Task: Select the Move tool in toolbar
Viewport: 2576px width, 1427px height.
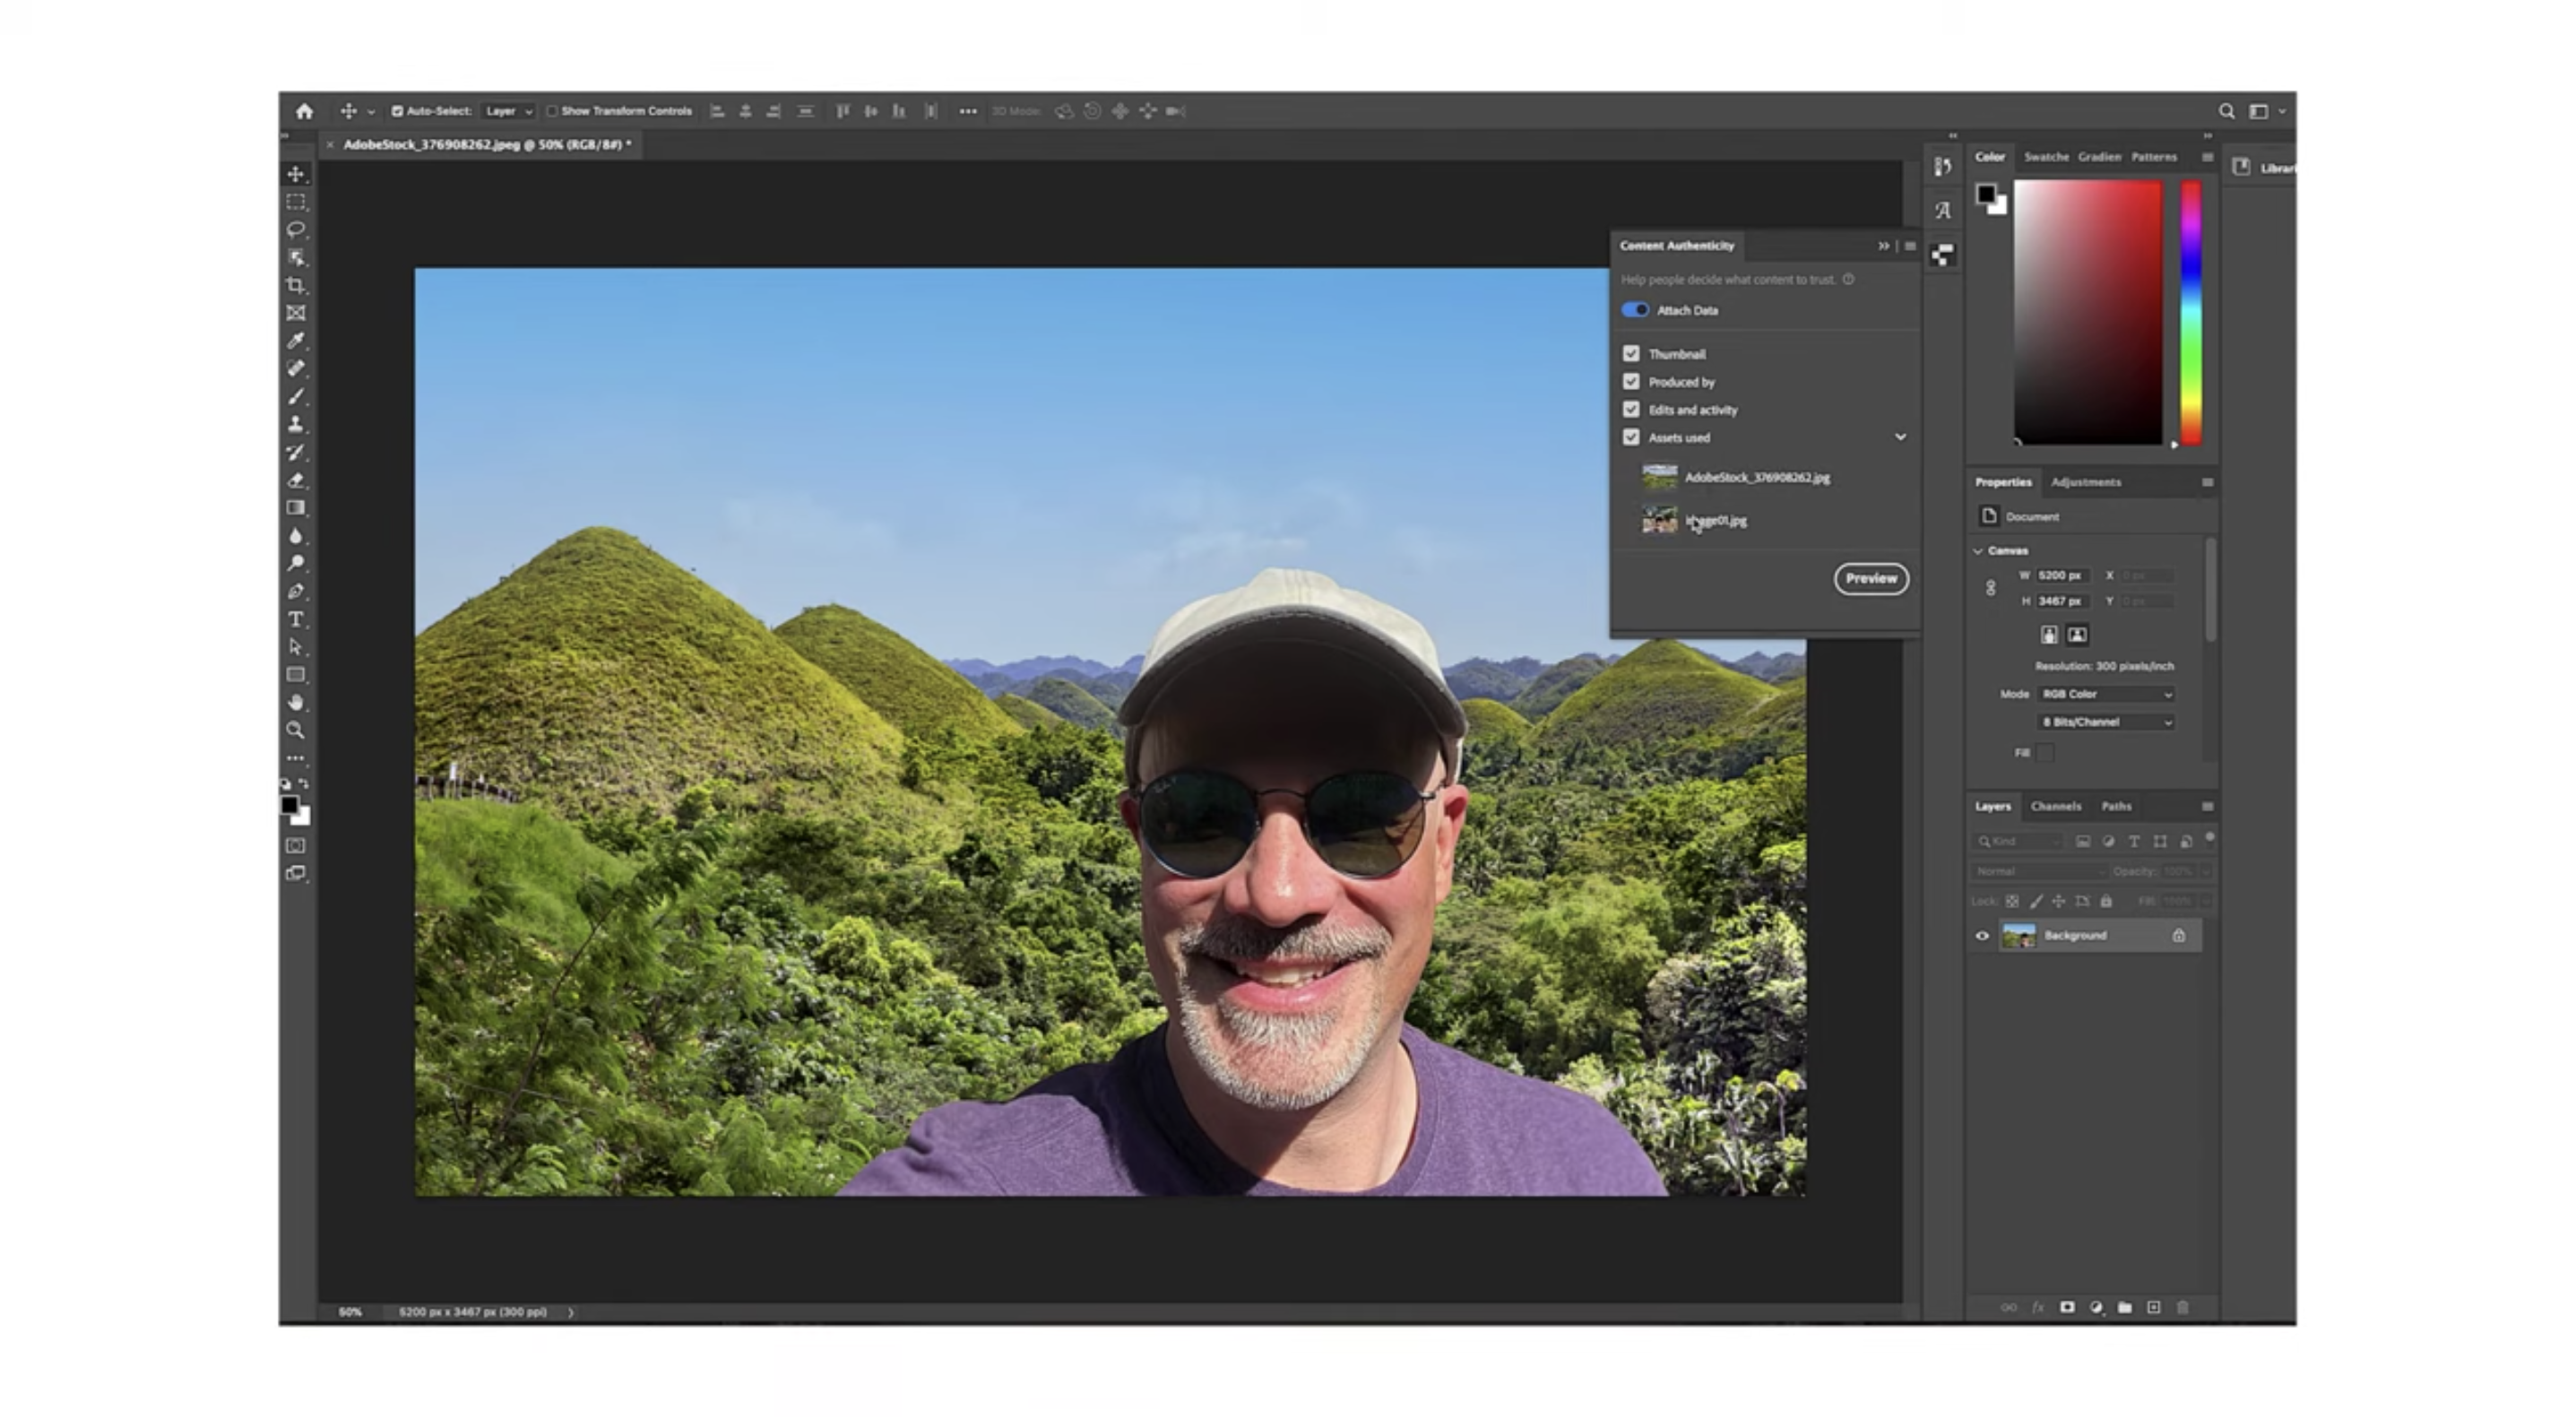Action: 296,174
